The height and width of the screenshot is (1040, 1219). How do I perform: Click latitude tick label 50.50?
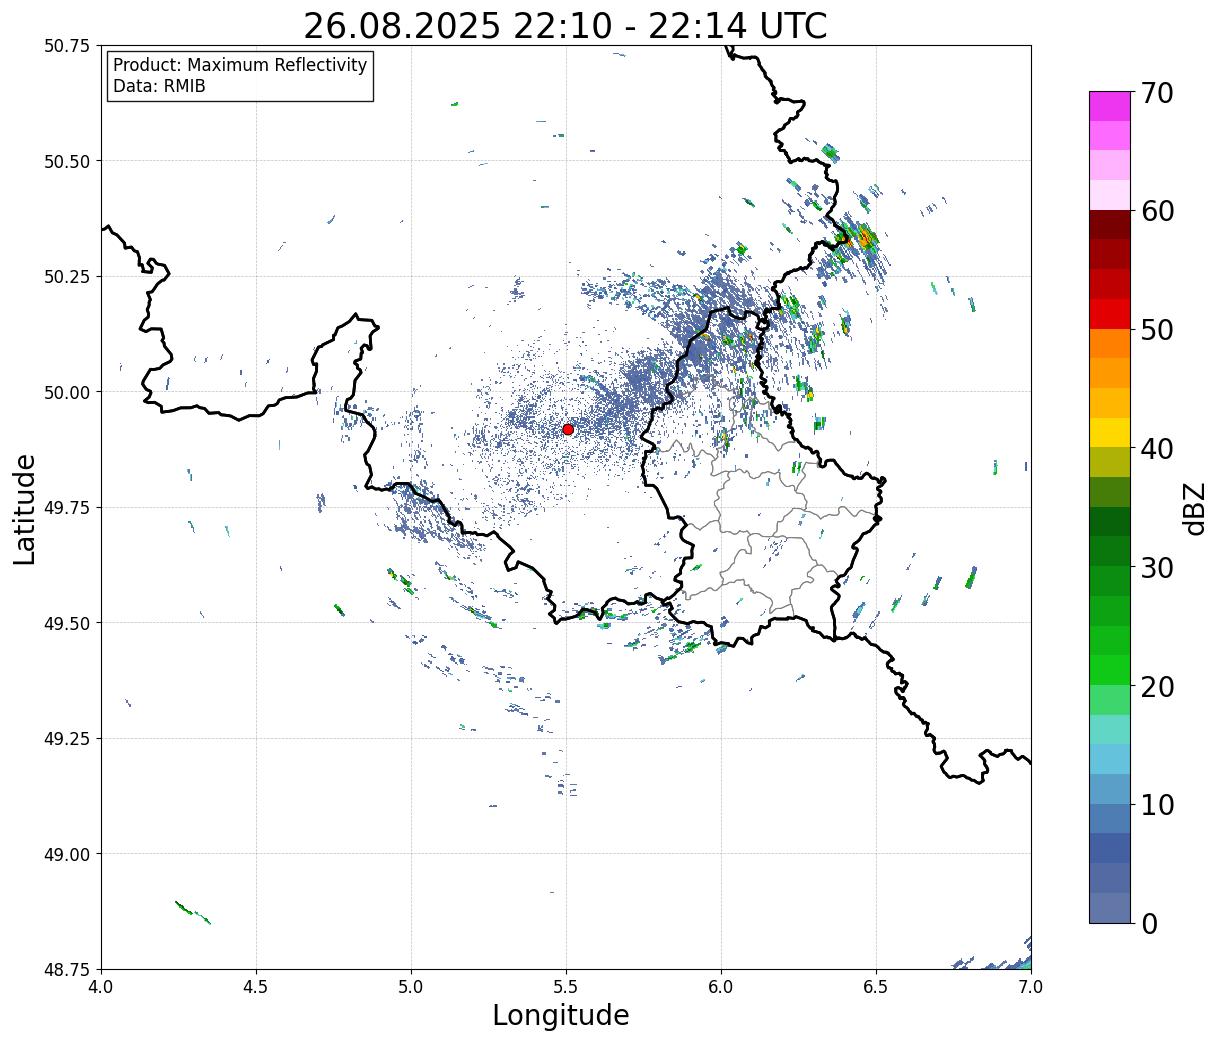click(x=67, y=161)
